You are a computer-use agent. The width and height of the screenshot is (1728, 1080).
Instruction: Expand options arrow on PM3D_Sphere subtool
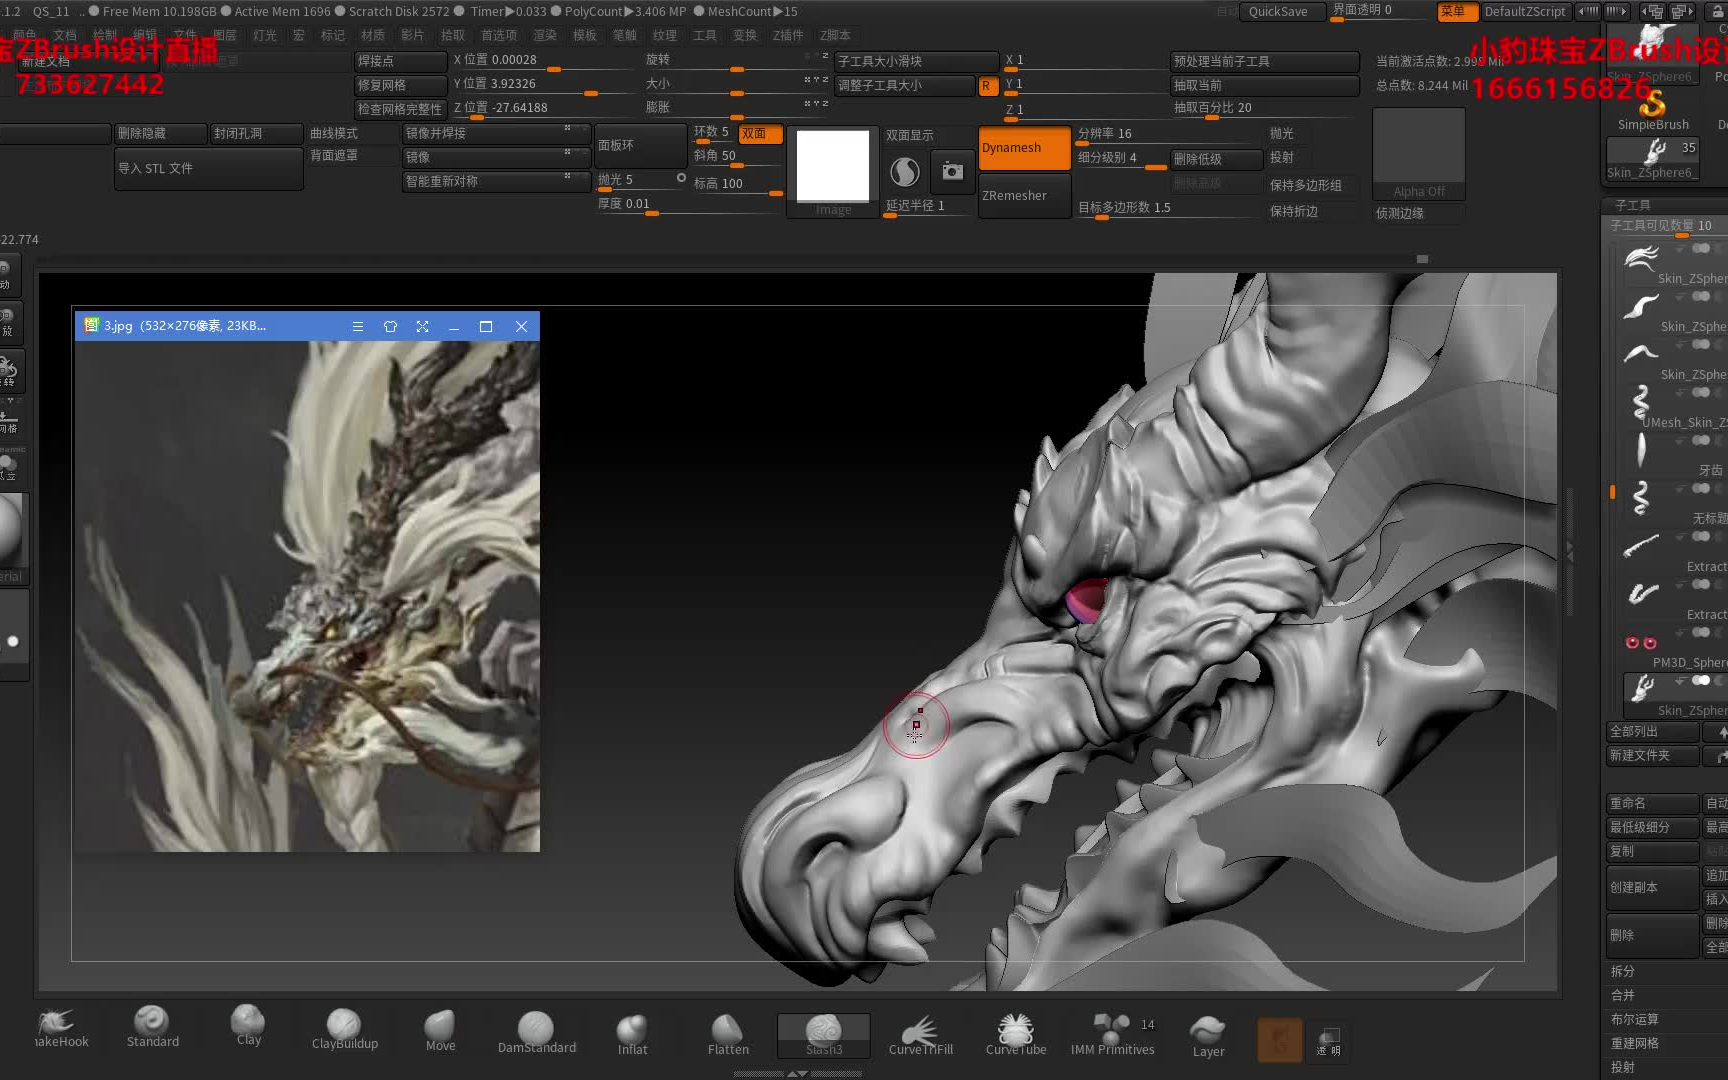coord(1680,632)
